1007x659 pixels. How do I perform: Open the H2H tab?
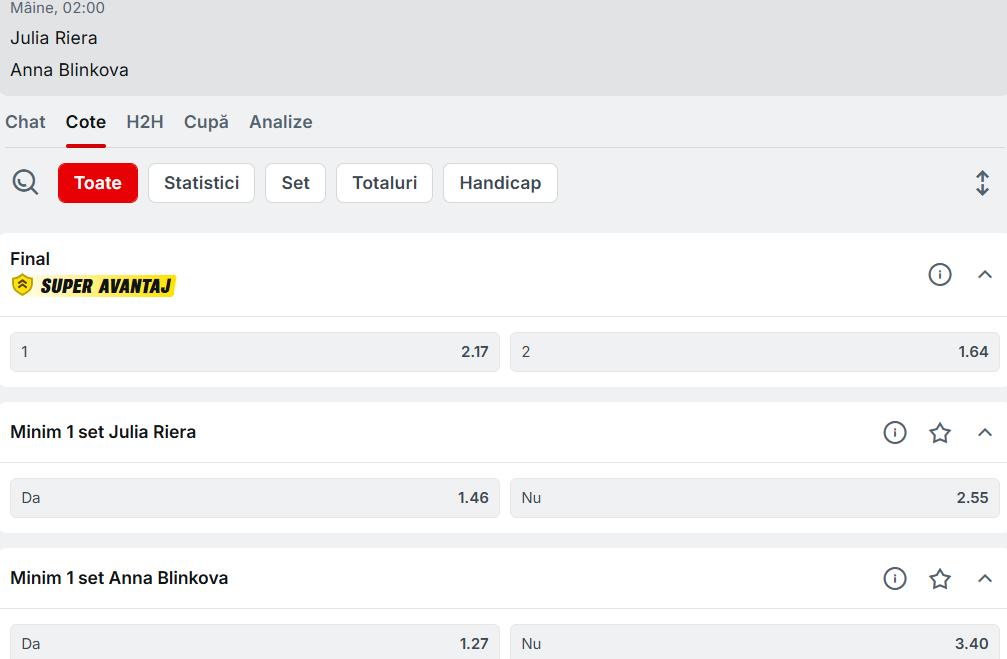pyautogui.click(x=145, y=122)
